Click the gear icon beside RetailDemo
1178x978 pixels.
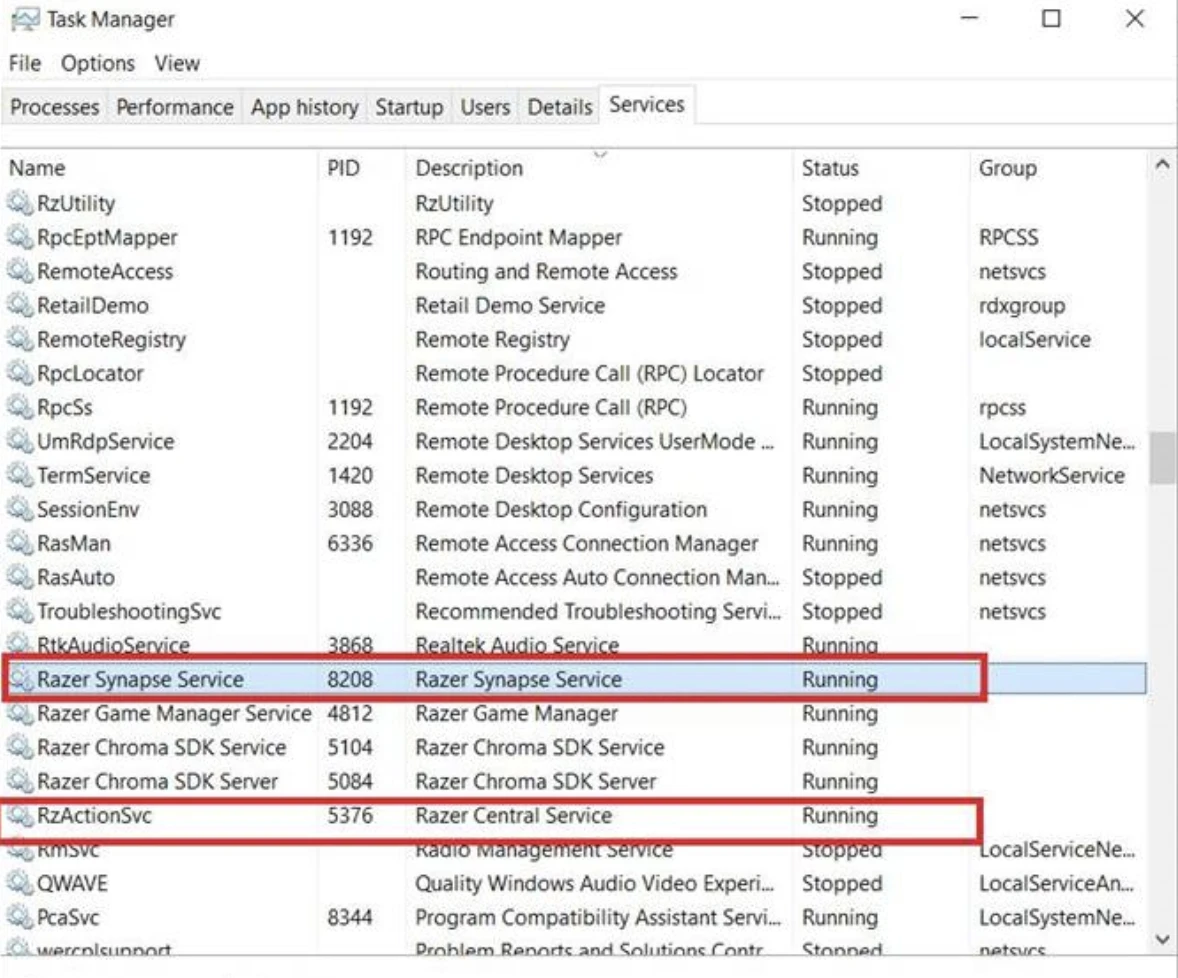[x=20, y=305]
